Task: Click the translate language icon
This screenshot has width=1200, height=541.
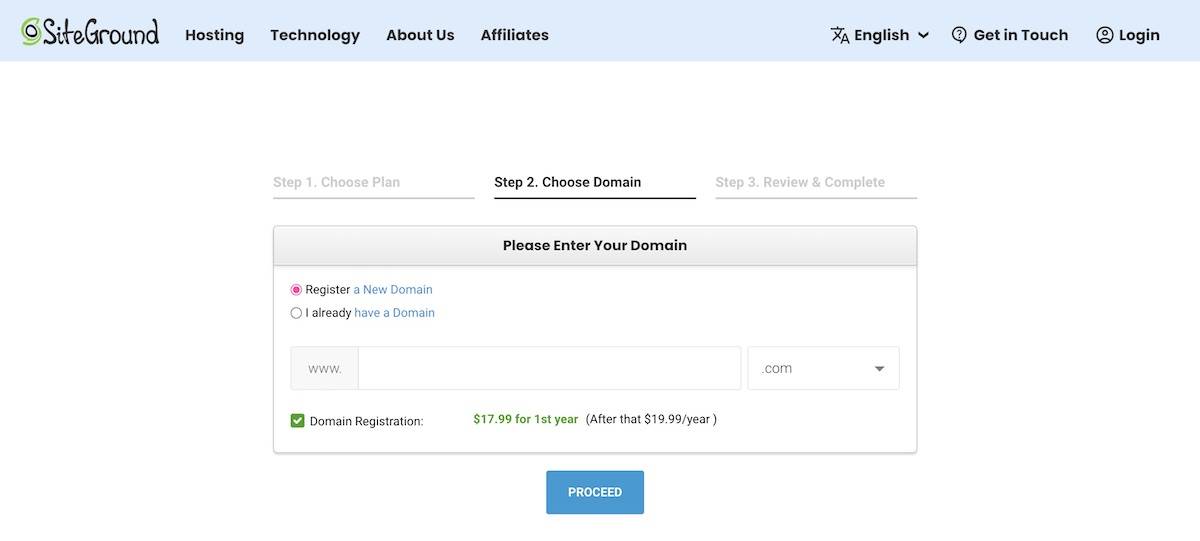Action: tap(840, 35)
